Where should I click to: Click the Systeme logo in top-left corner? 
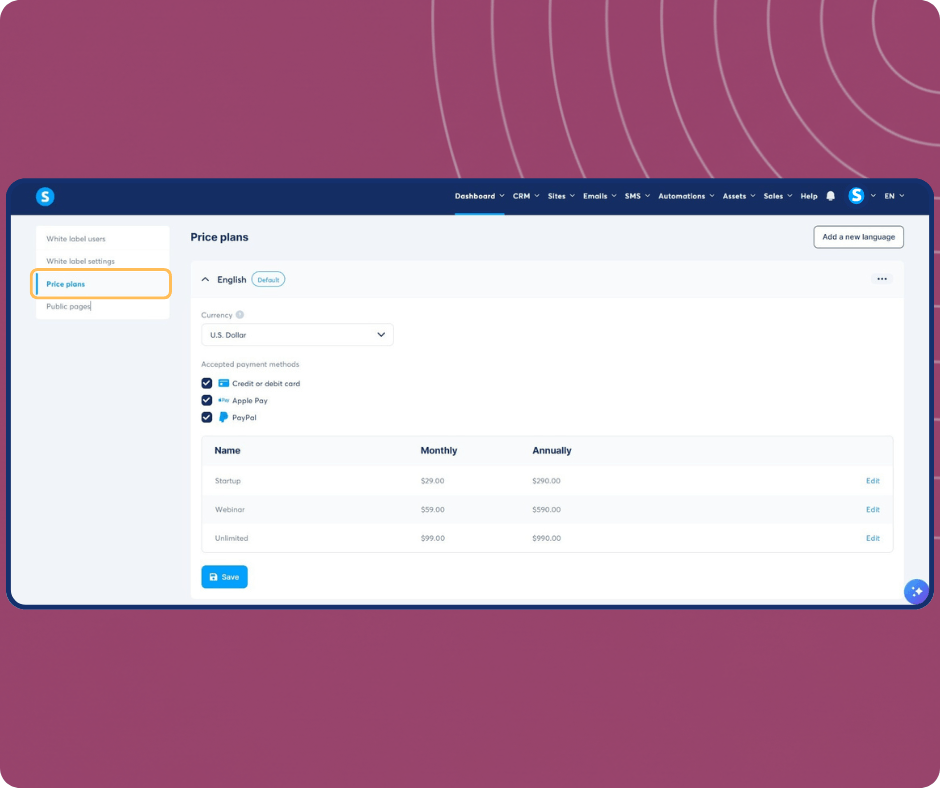click(45, 197)
